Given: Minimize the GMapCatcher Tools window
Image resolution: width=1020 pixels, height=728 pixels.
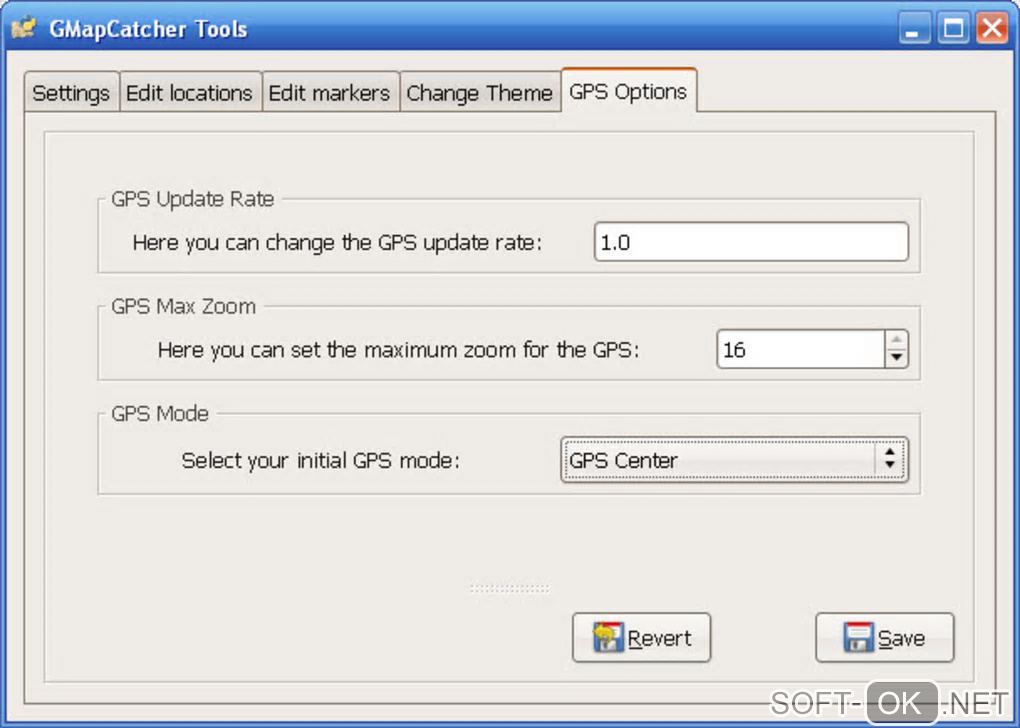Looking at the screenshot, I should (x=914, y=29).
